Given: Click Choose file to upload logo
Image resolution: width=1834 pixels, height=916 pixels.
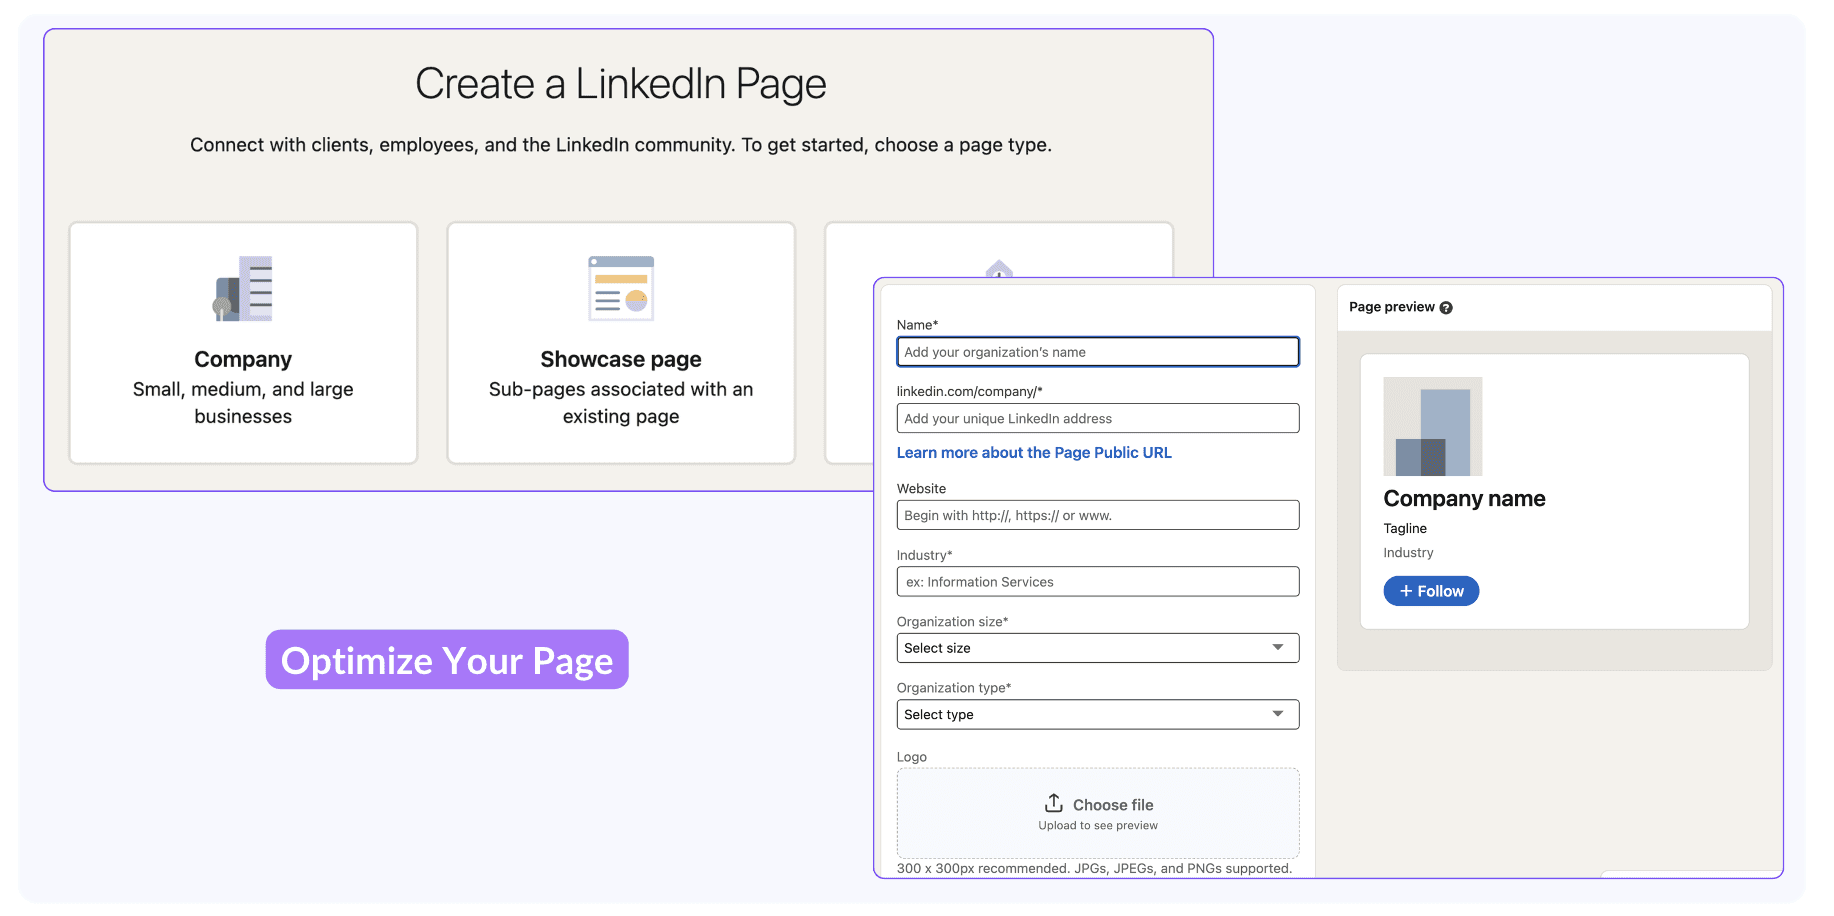Looking at the screenshot, I should point(1098,813).
